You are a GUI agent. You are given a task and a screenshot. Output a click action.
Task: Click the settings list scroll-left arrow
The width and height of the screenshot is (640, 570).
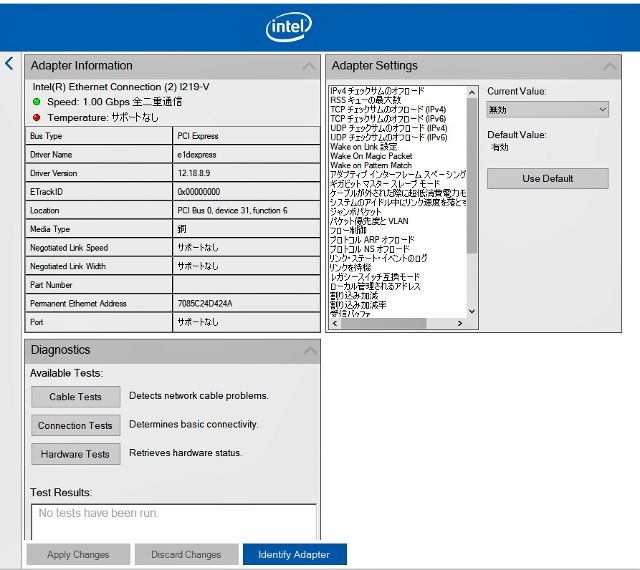pyautogui.click(x=335, y=323)
